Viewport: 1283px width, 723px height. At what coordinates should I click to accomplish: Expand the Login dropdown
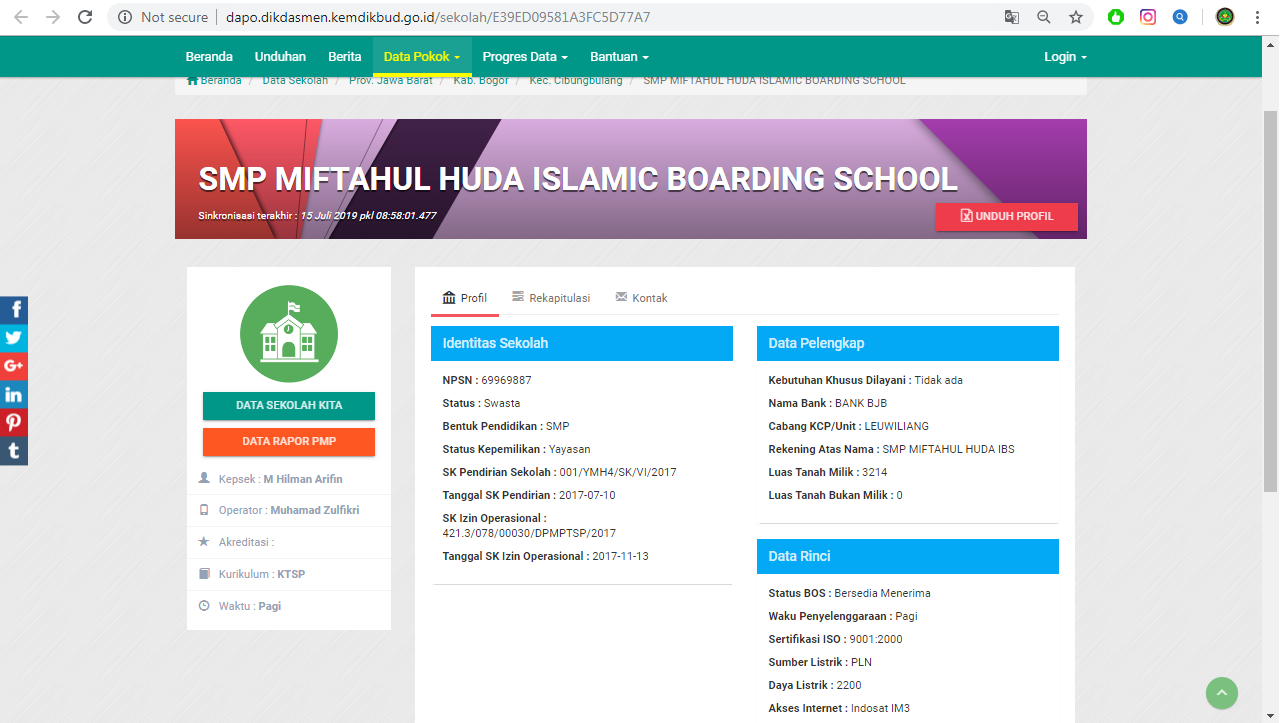point(1064,56)
